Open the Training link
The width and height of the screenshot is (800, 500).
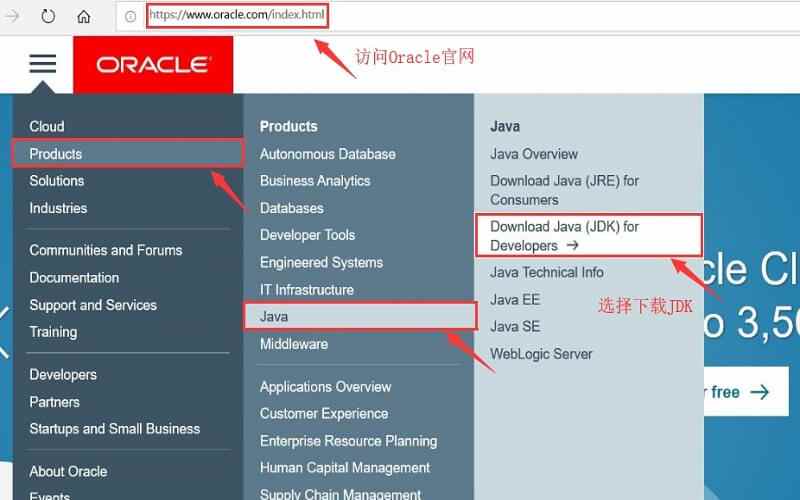pyautogui.click(x=53, y=332)
